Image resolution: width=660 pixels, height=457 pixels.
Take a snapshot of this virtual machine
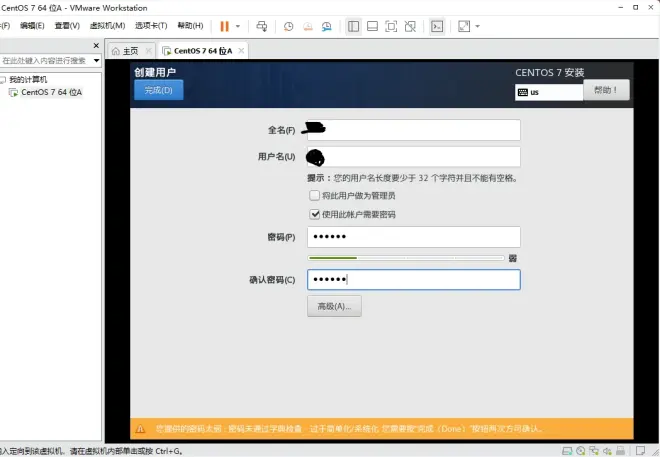(x=288, y=27)
